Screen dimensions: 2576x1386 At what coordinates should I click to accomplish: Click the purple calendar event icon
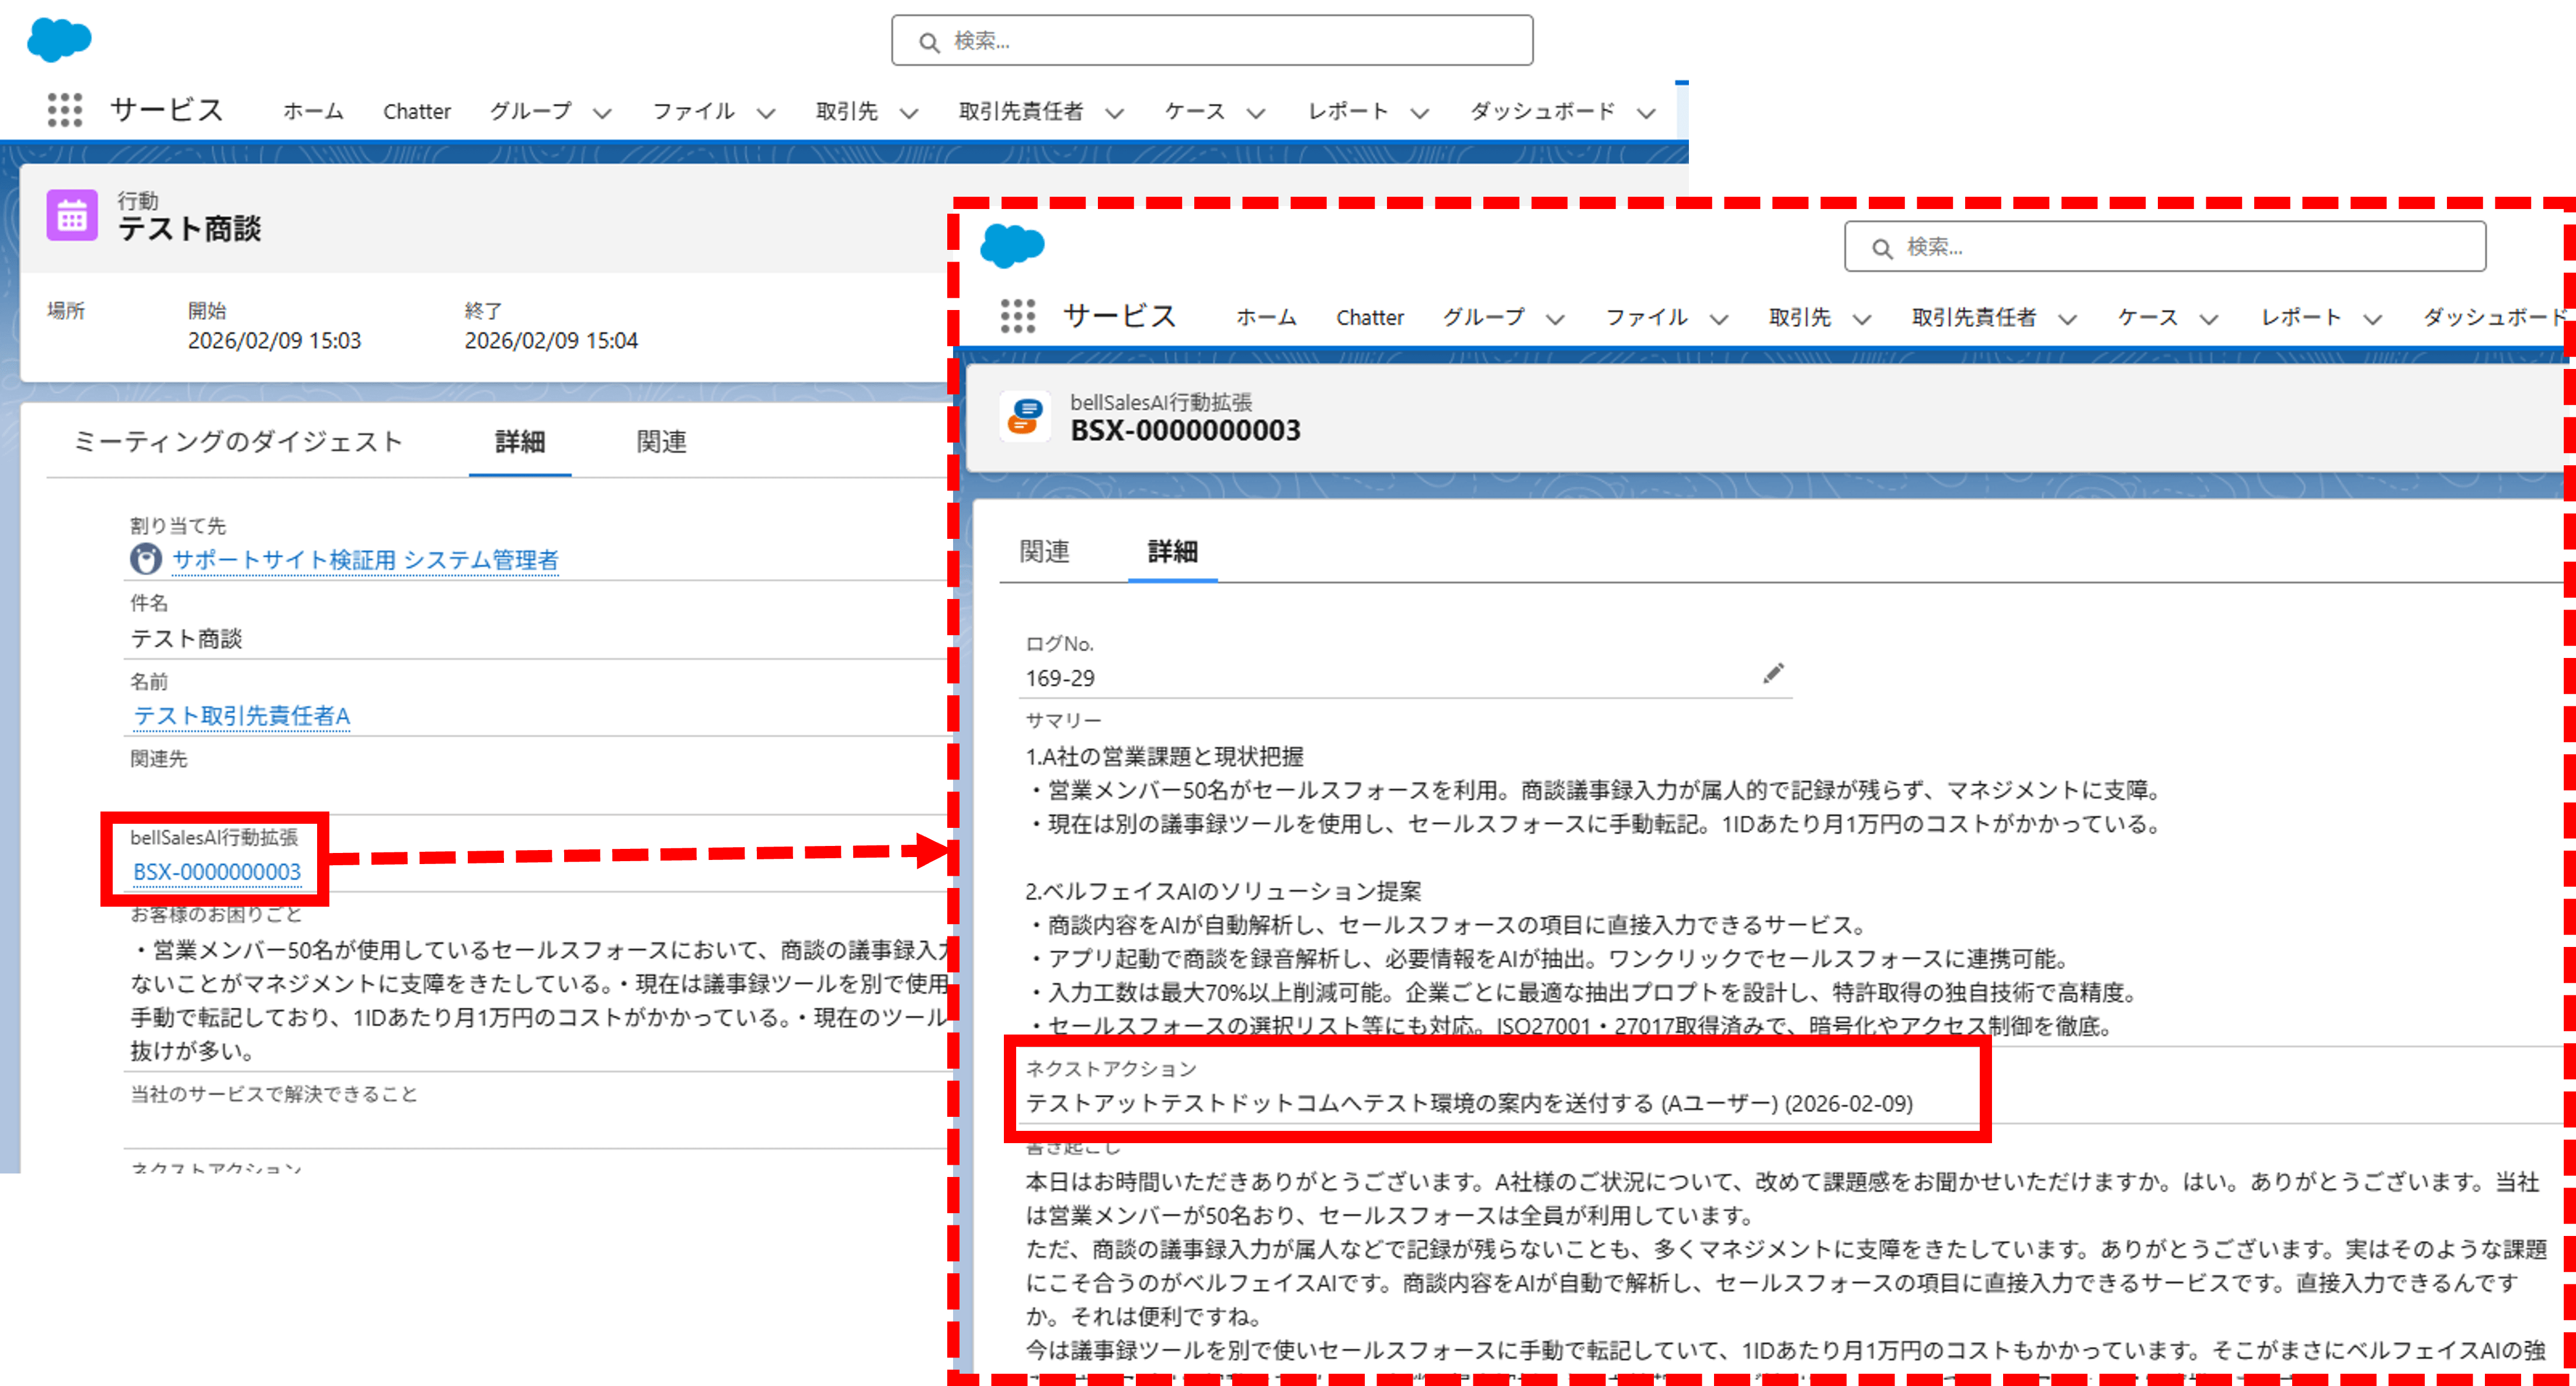pyautogui.click(x=72, y=215)
